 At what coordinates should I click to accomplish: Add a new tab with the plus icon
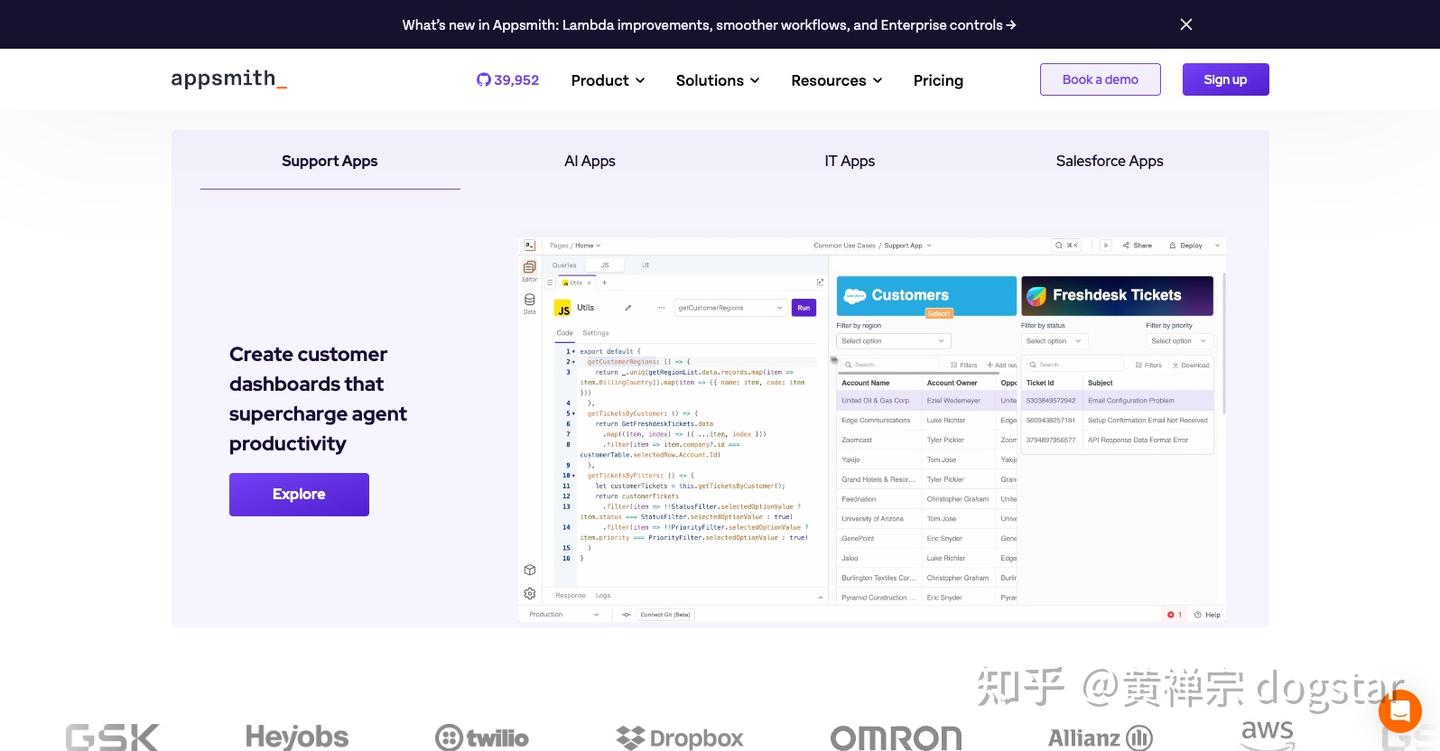coord(604,283)
